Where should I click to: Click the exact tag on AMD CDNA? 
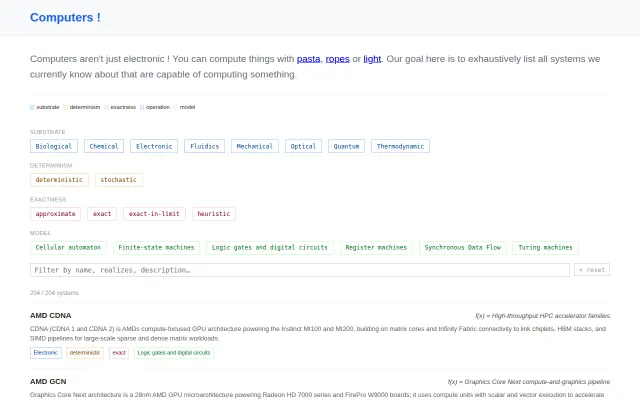119,353
